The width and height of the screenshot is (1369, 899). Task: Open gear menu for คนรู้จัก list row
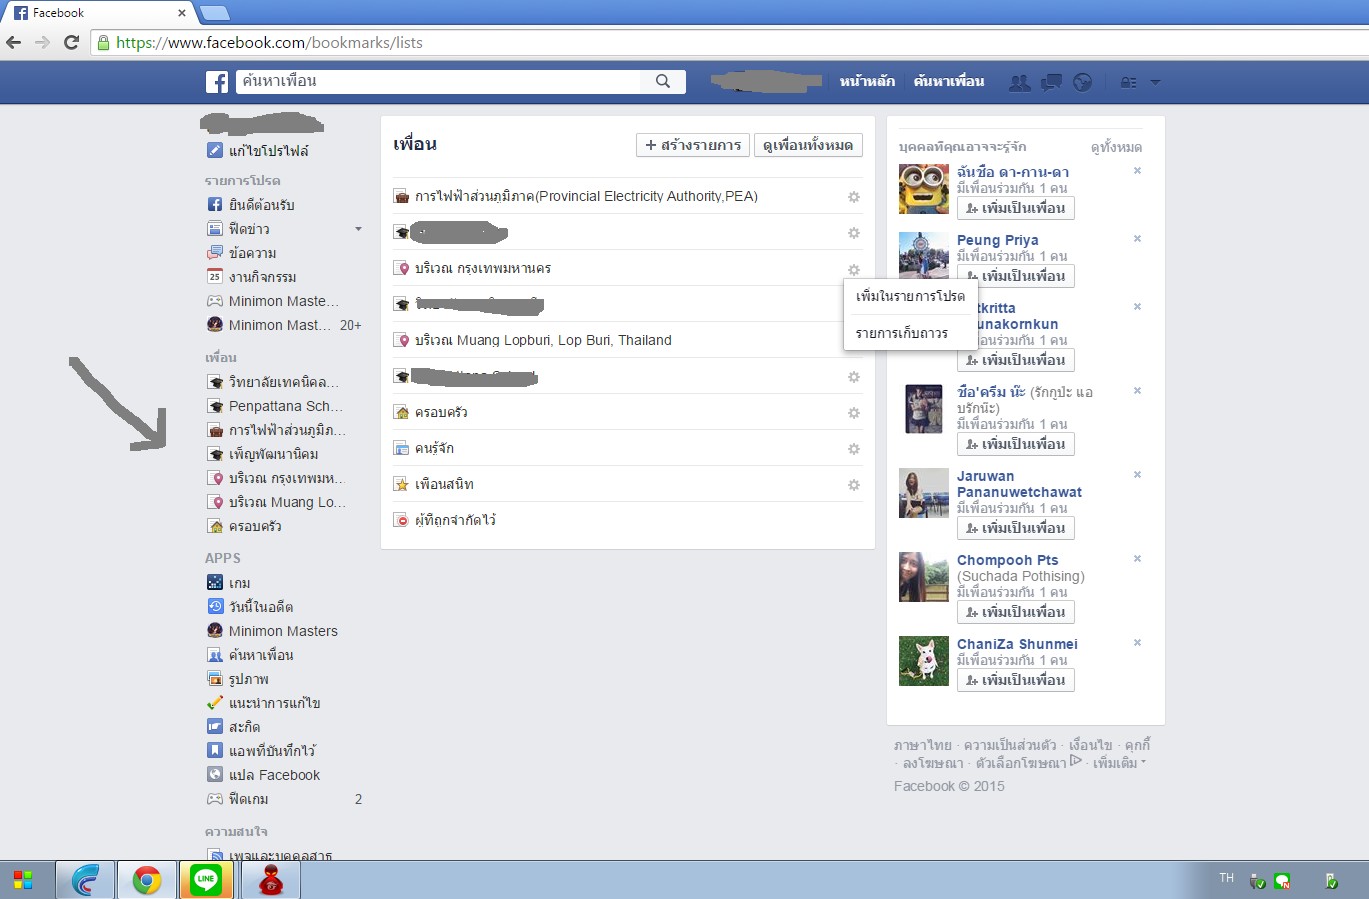point(854,449)
